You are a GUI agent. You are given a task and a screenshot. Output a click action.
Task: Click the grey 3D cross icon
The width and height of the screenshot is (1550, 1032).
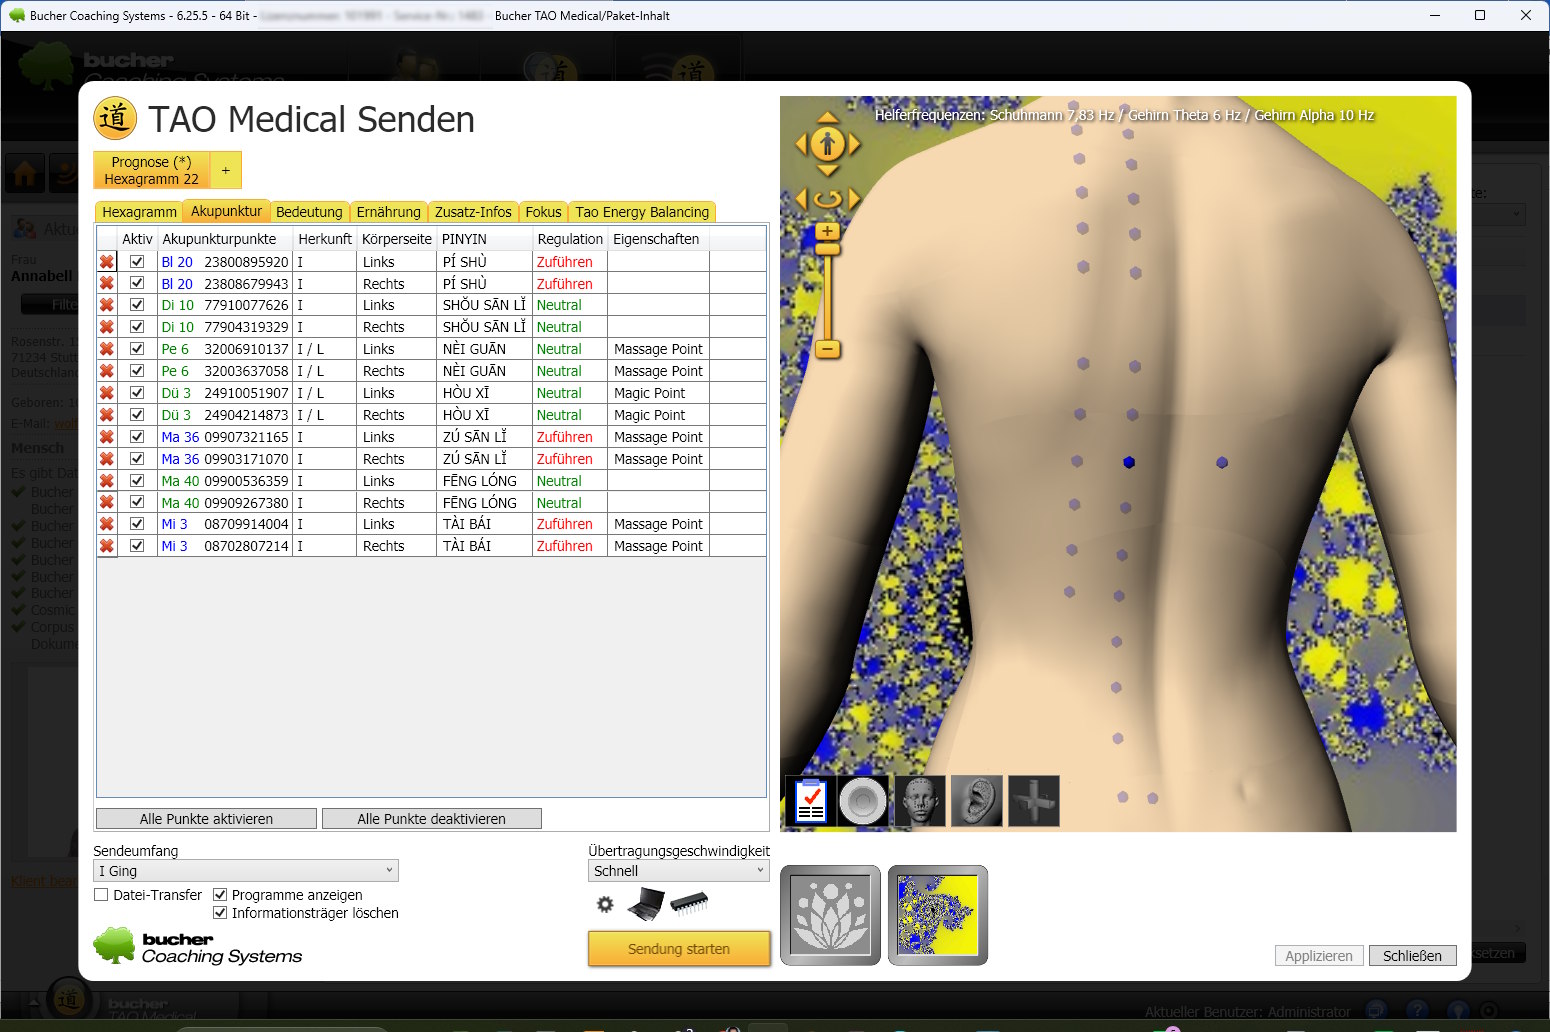(1033, 801)
